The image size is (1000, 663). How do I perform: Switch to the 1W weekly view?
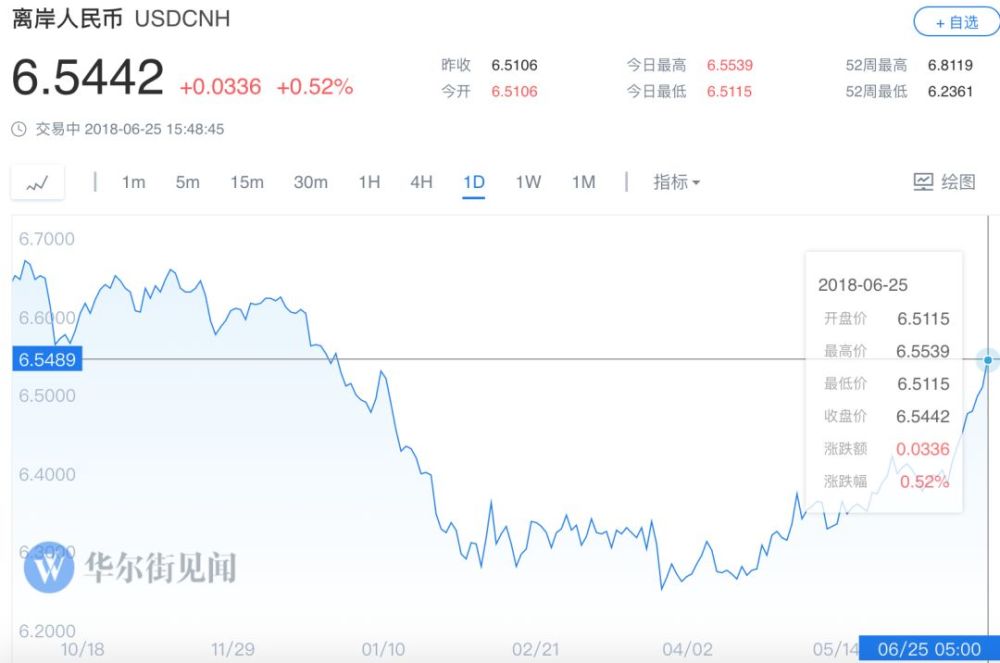point(528,182)
